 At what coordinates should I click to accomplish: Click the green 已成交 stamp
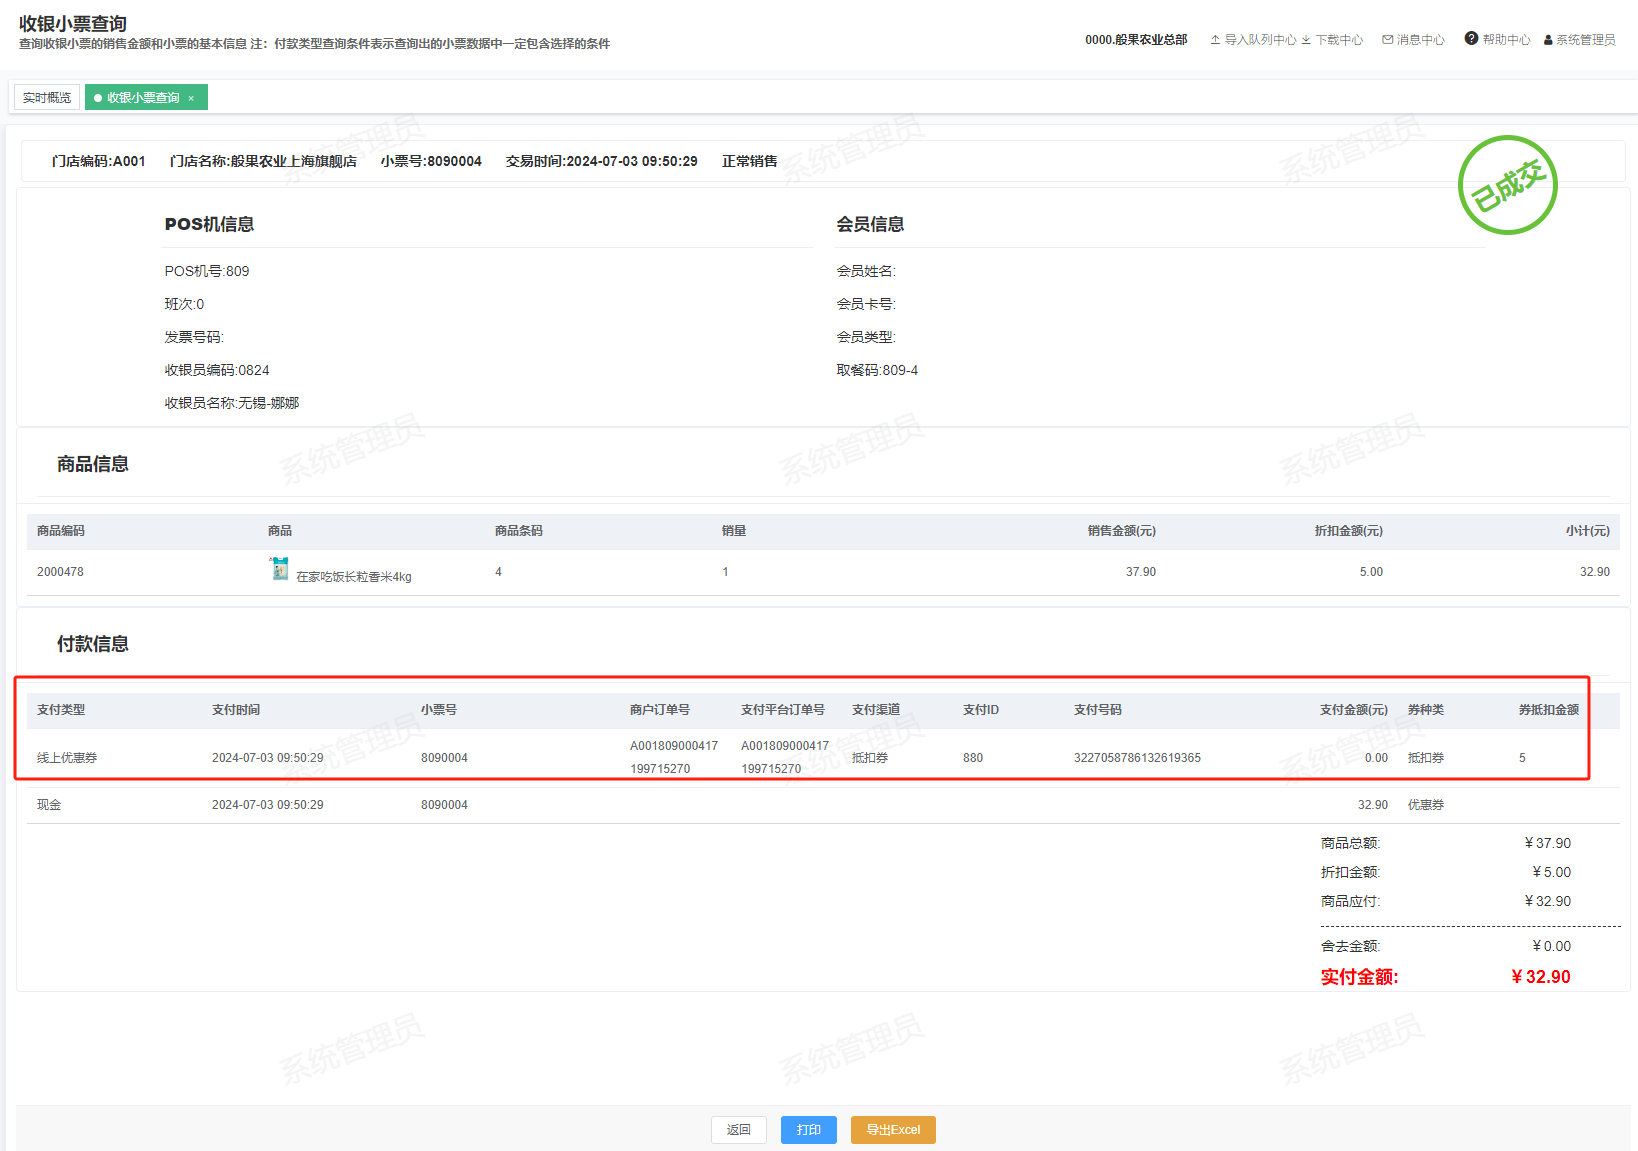1507,185
